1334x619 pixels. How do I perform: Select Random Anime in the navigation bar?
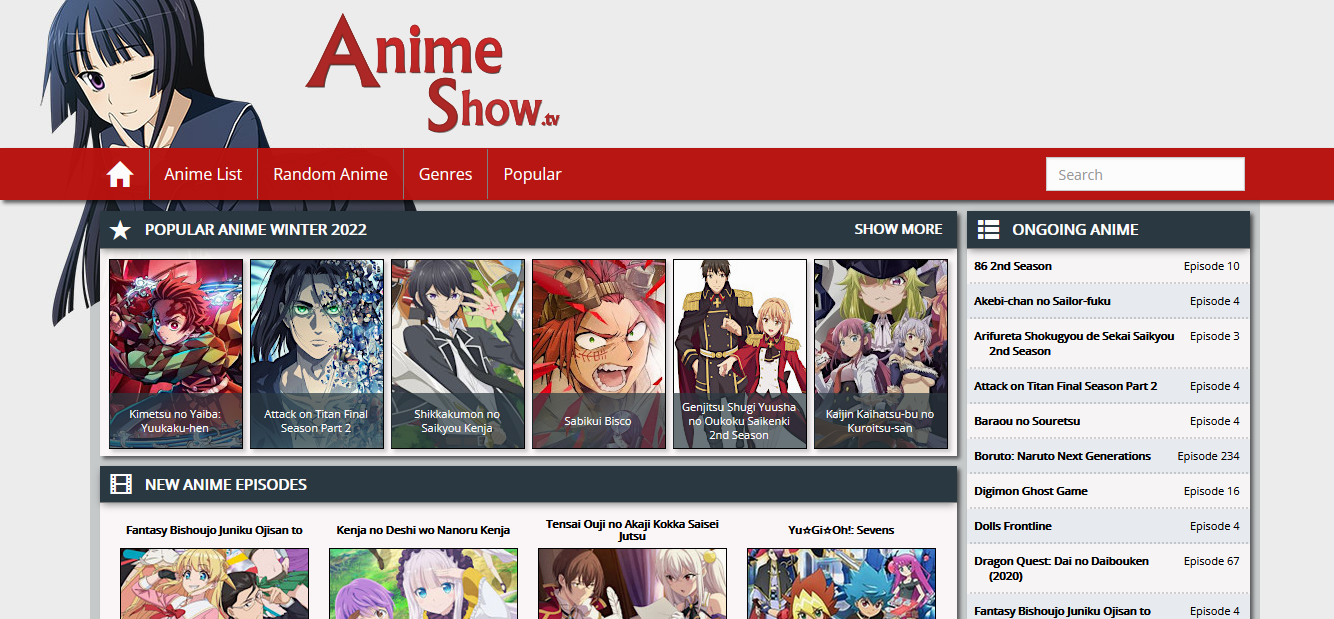coord(330,174)
